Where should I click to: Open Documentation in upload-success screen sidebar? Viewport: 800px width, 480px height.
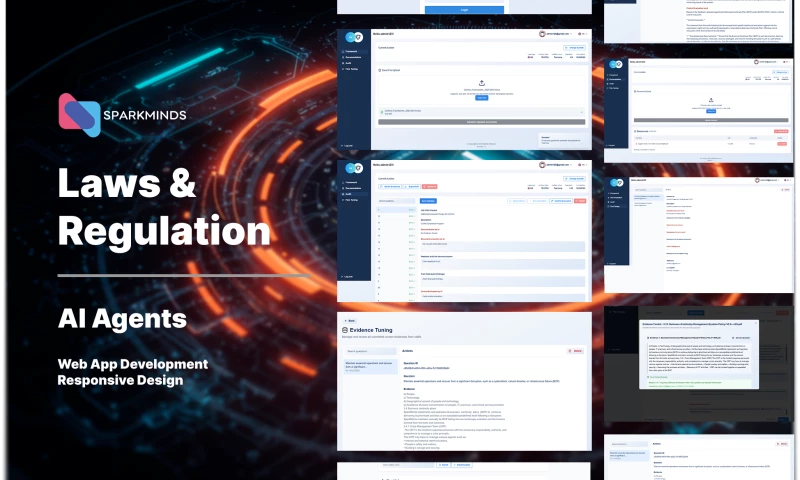pos(353,57)
